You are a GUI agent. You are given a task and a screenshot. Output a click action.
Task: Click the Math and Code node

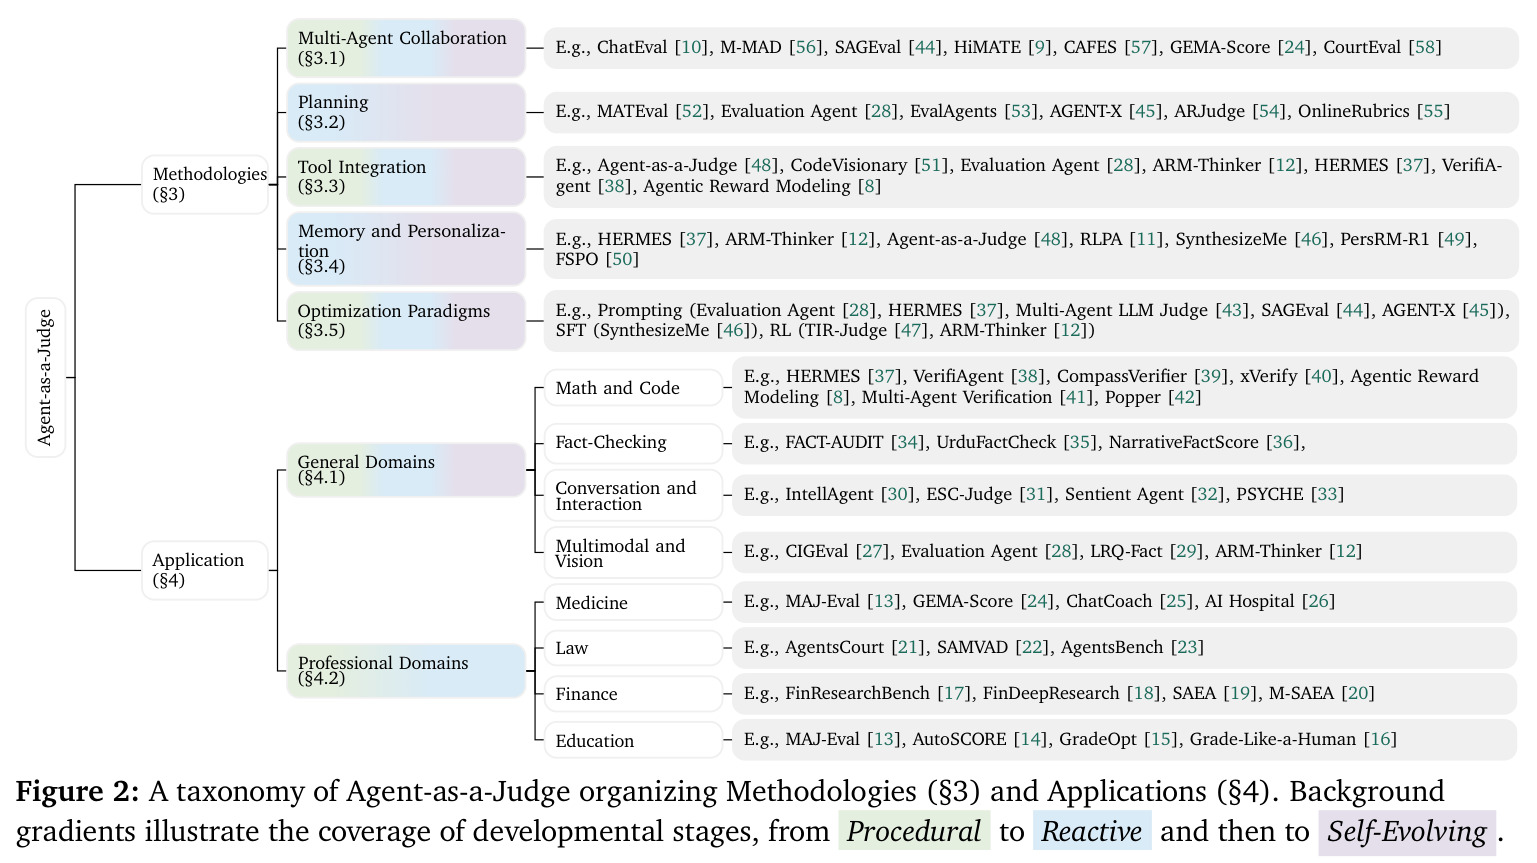(x=633, y=388)
